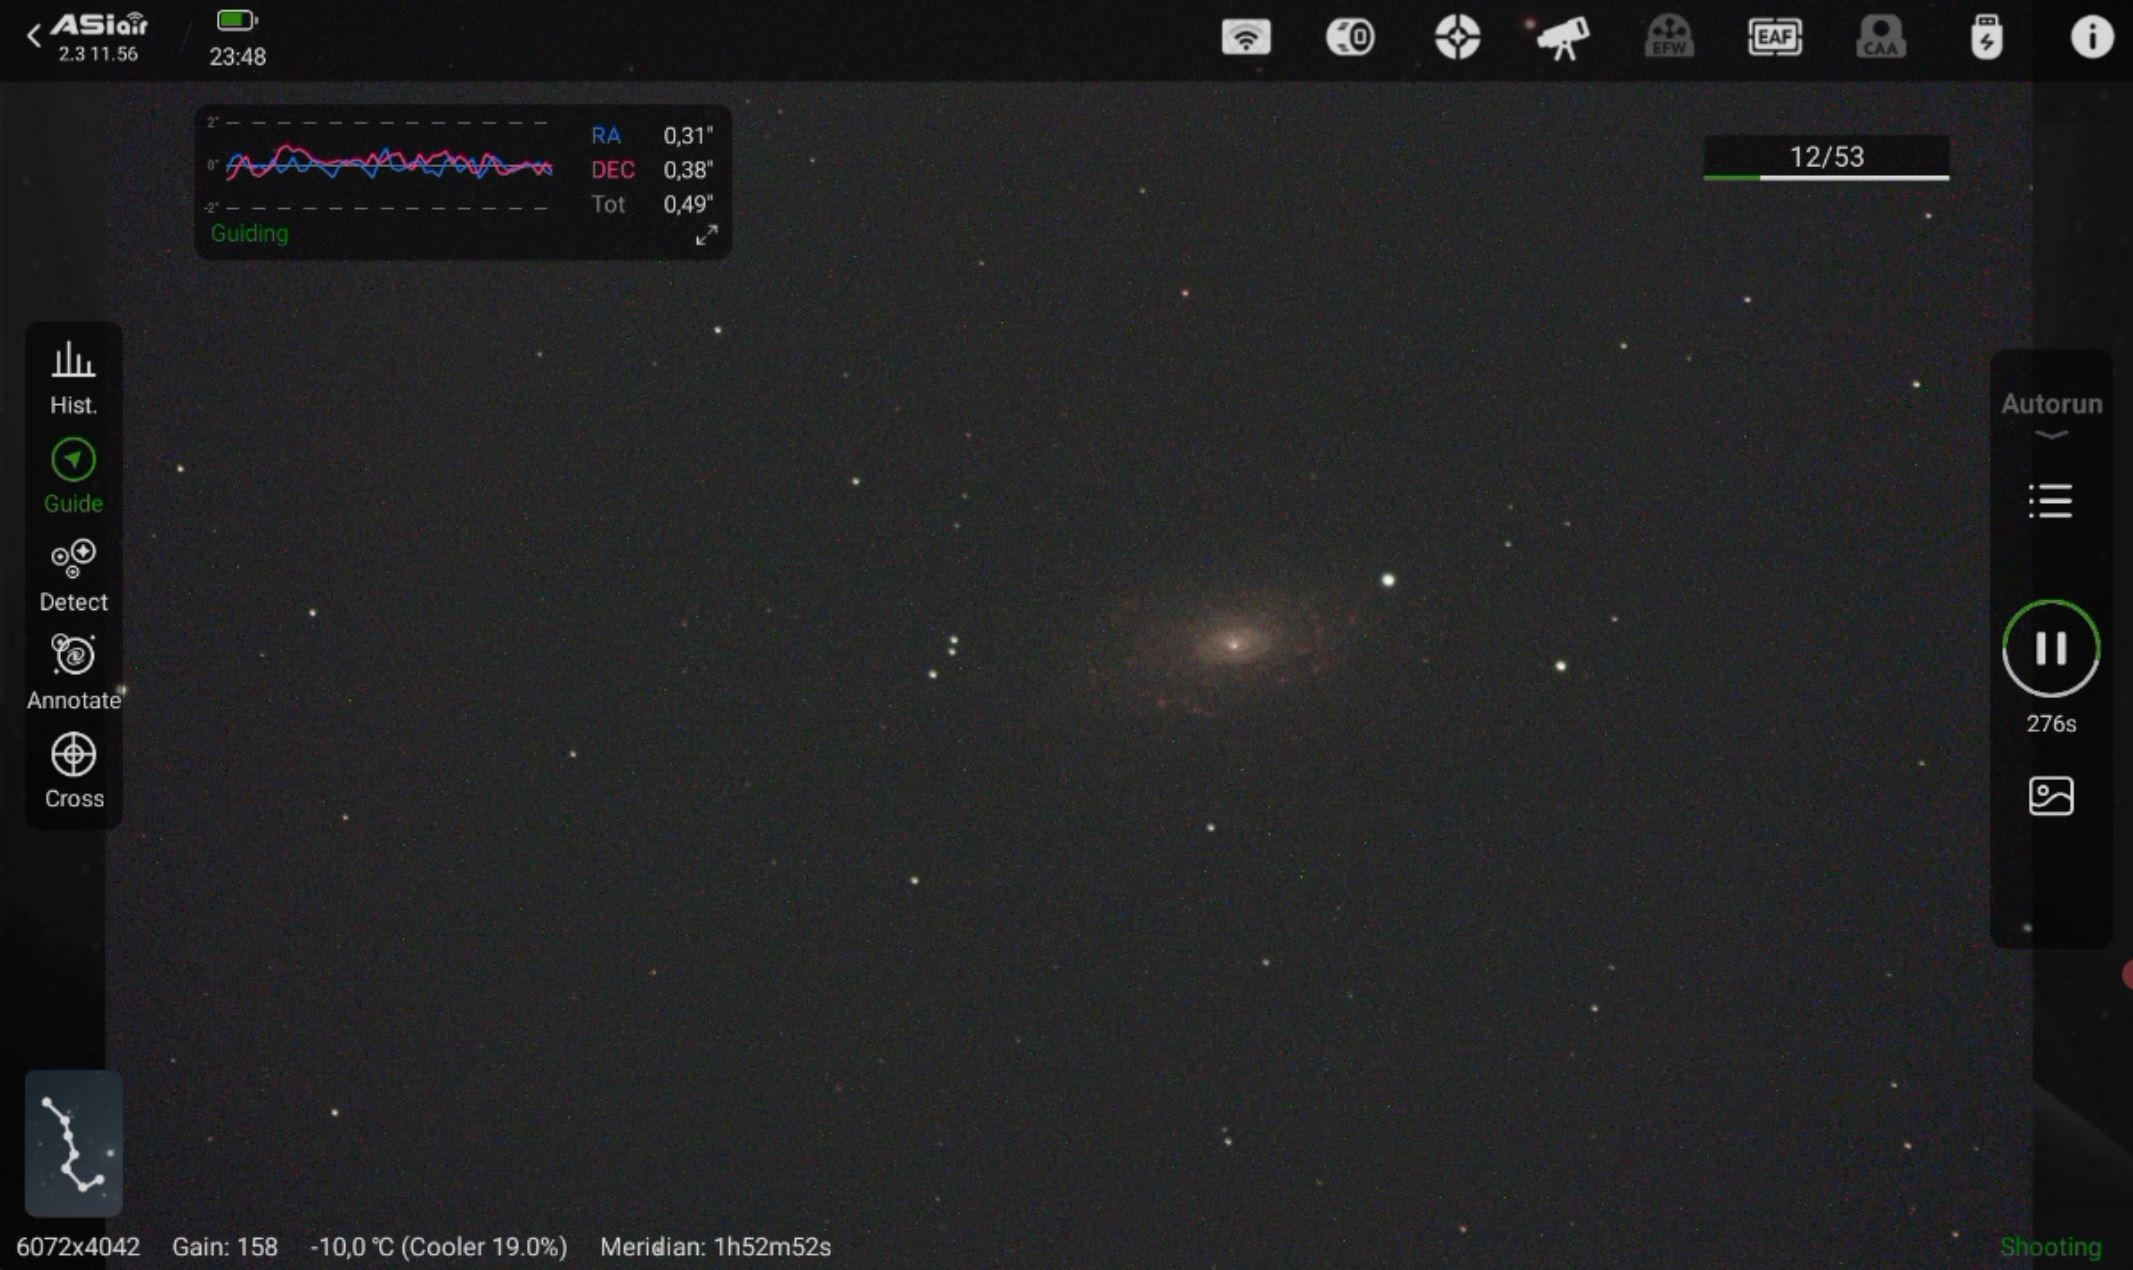Viewport: 2133px width, 1270px height.
Task: Click the galaxy core in preview
Action: pos(1234,644)
